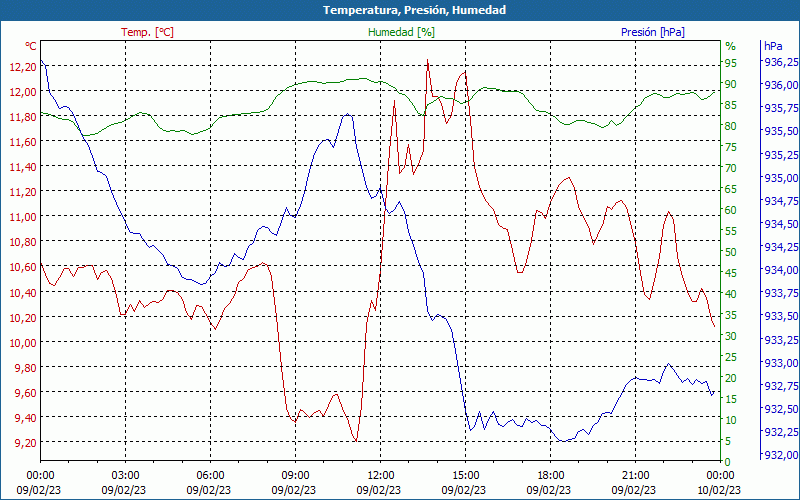The image size is (800, 500).
Task: Click humidity axis value 80
Action: tap(731, 126)
